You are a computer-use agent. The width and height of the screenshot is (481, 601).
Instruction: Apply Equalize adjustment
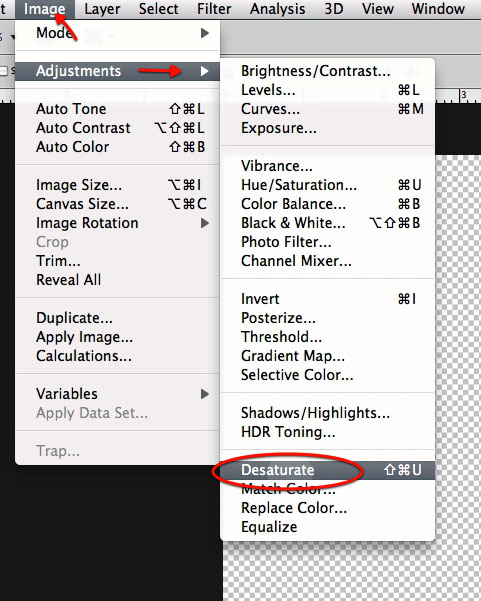328,527
